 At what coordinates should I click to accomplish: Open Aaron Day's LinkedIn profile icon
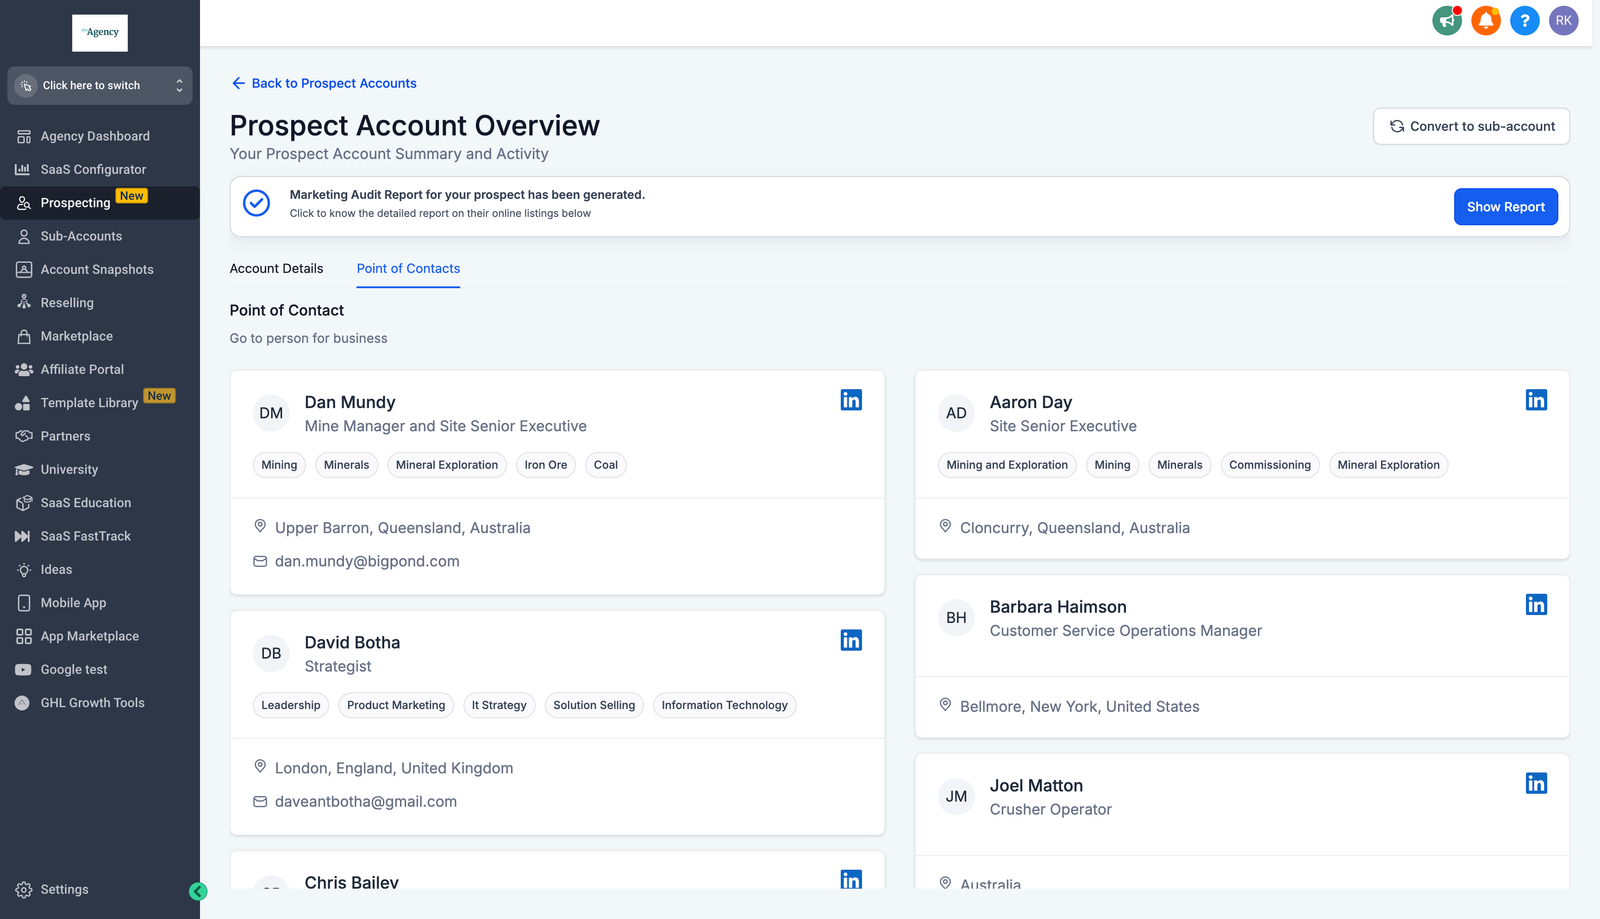click(x=1536, y=400)
